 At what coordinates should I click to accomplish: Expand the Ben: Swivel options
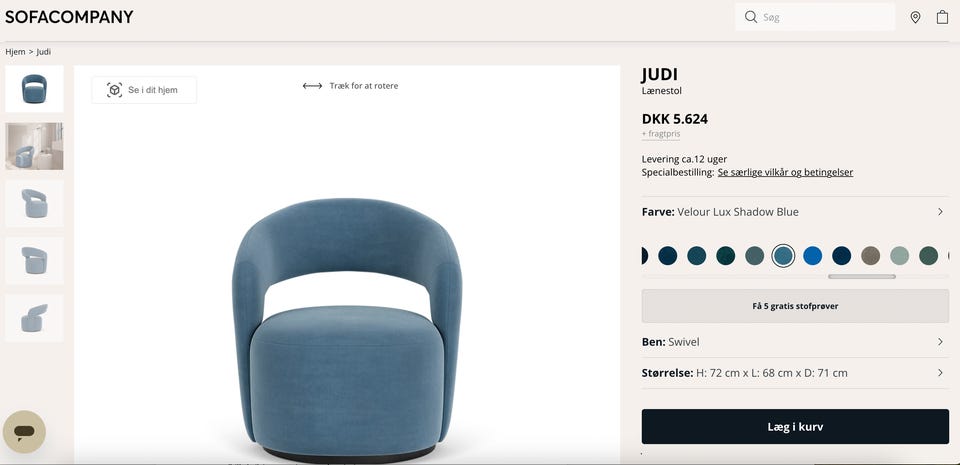795,342
